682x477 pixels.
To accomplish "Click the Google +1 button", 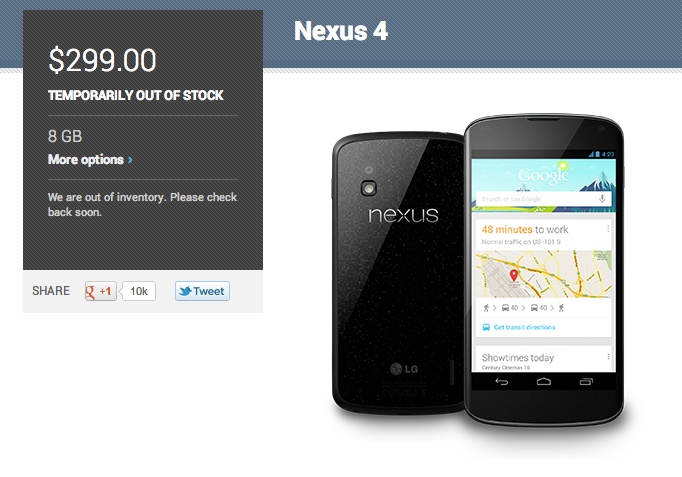I will point(101,291).
